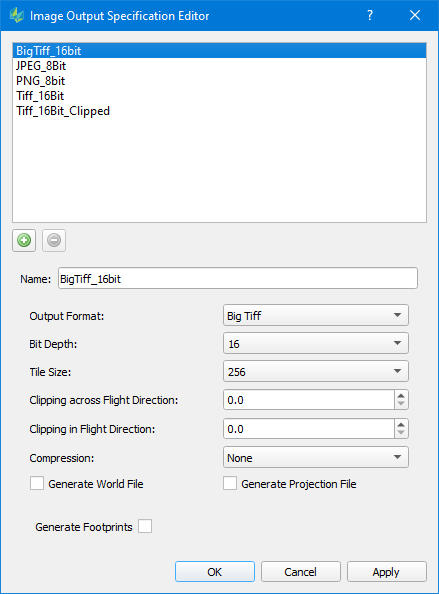439x594 pixels.
Task: Expand the Tile Size dropdown
Action: point(316,371)
